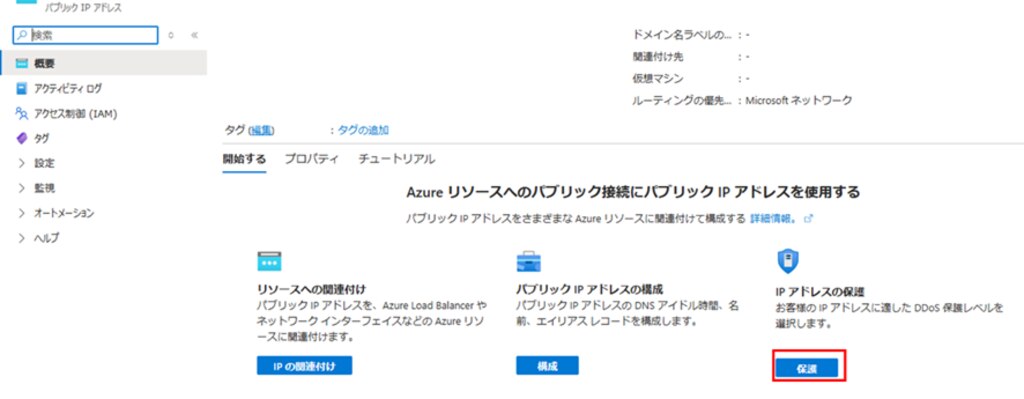Click the 仮想マシン field label
The height and width of the screenshot is (399, 1024).
tap(658, 78)
